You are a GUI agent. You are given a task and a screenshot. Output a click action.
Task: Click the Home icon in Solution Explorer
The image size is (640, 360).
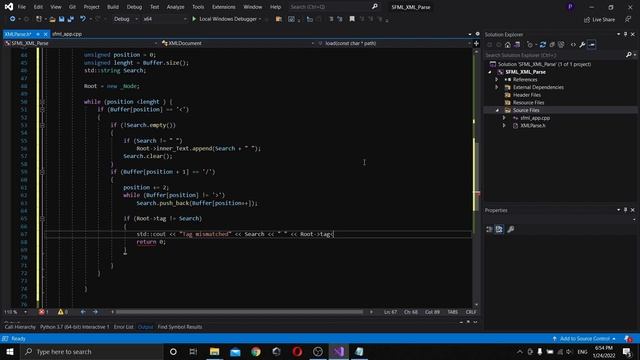coord(507,45)
